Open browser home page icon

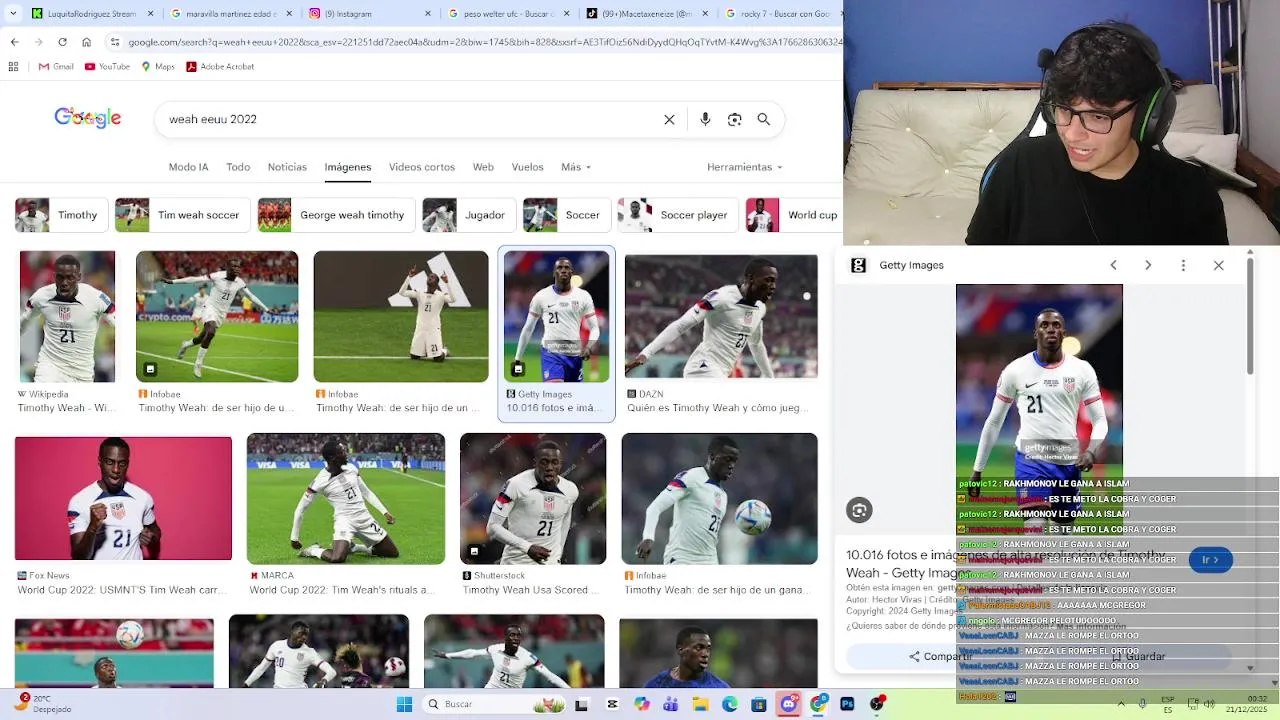(x=86, y=42)
